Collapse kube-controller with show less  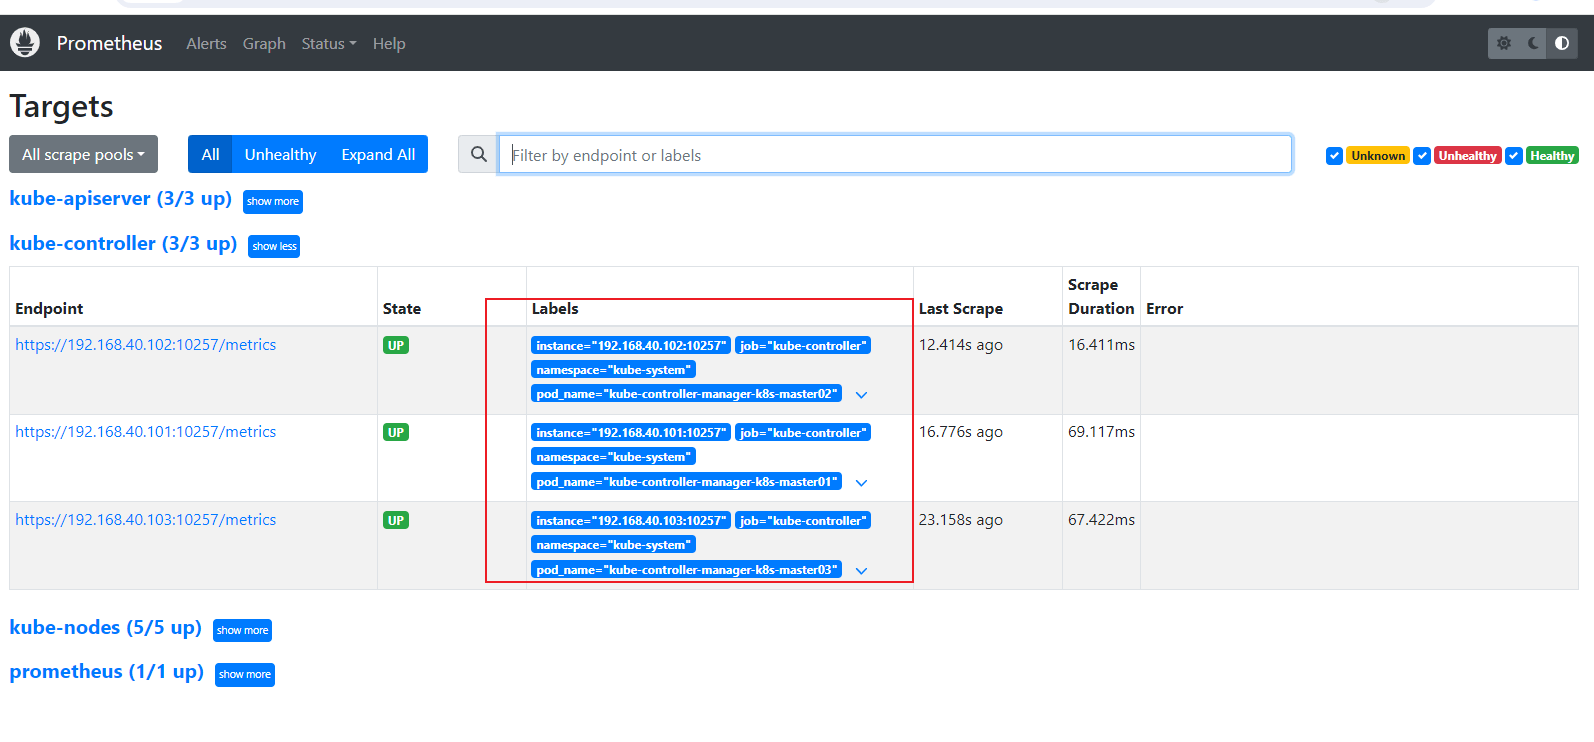[274, 246]
